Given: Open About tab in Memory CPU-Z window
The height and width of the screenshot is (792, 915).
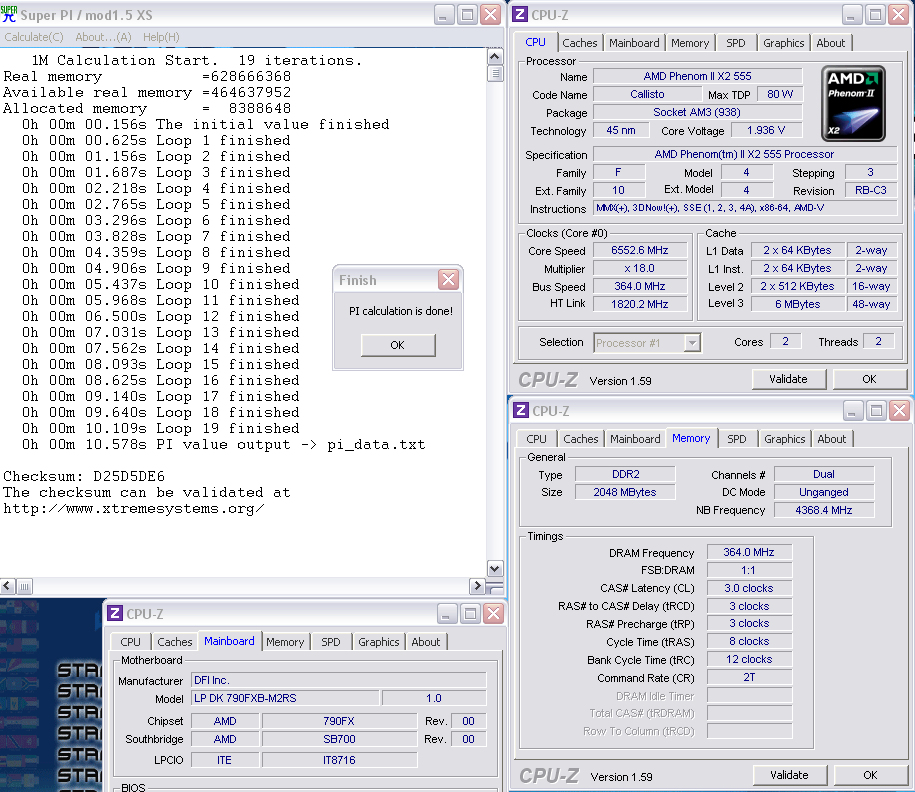Looking at the screenshot, I should (x=832, y=439).
